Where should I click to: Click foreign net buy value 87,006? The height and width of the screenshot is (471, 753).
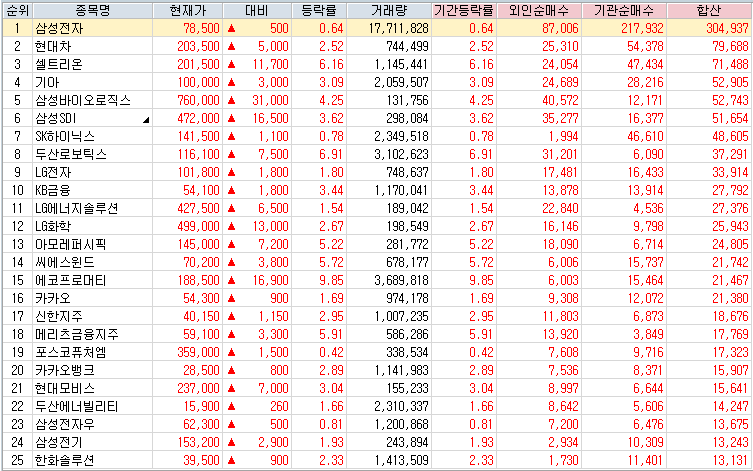[560, 28]
